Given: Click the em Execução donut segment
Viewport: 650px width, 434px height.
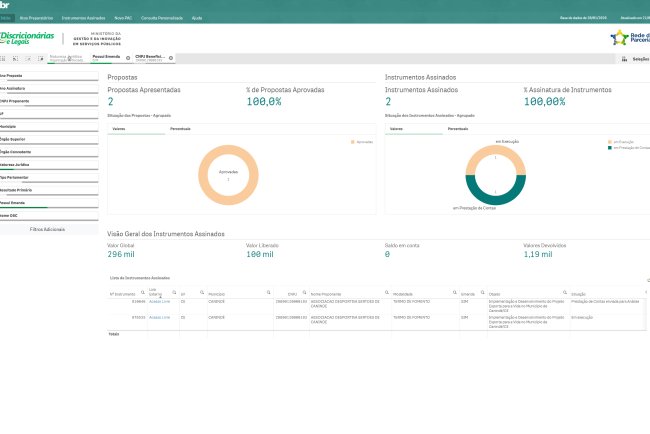Looking at the screenshot, I should point(496,150).
